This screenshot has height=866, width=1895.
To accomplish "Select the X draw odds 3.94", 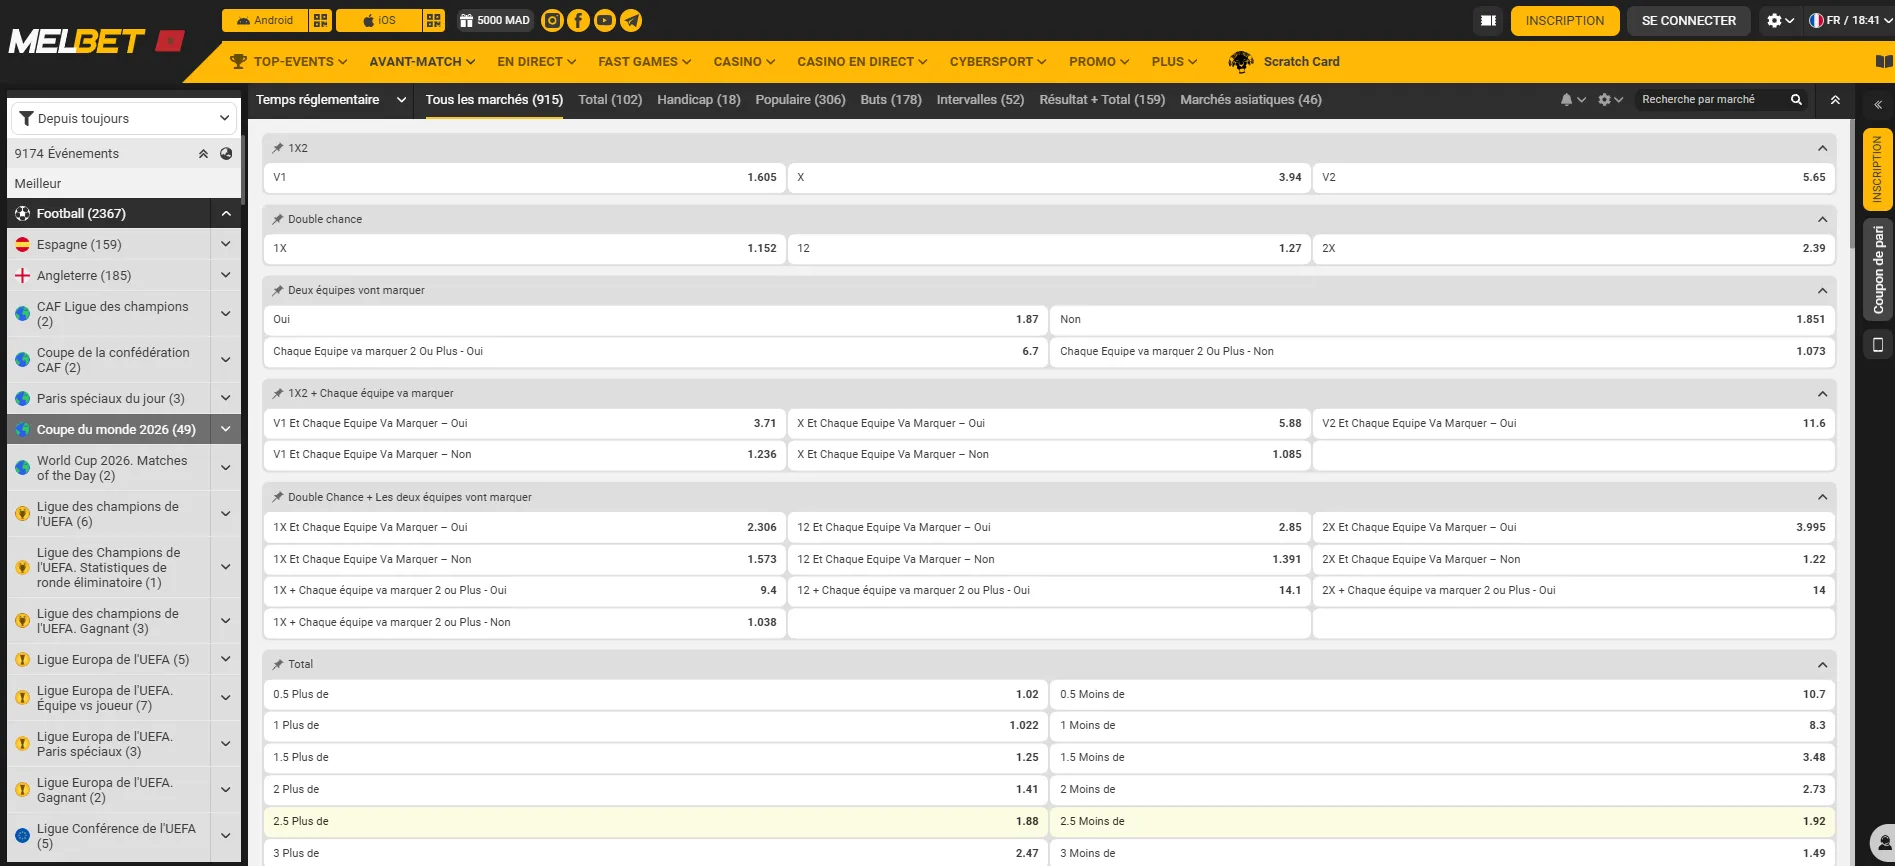I will (x=1049, y=177).
